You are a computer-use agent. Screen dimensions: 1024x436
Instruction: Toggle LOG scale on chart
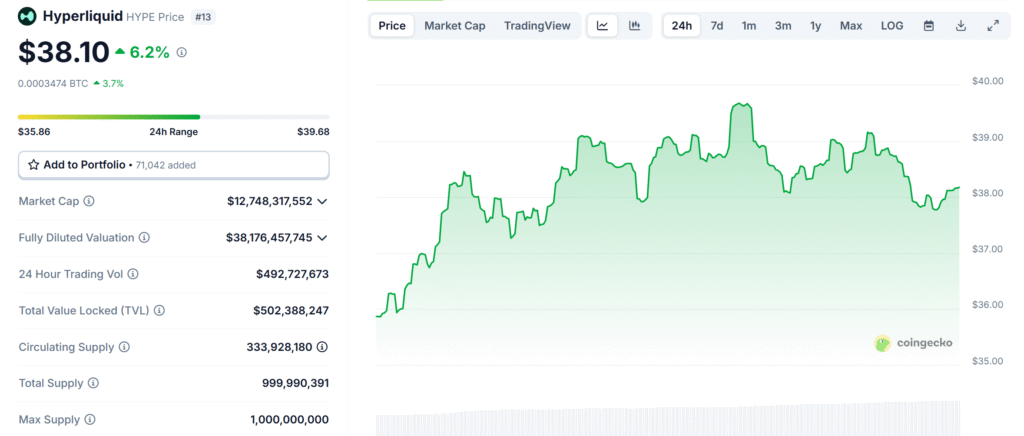(x=891, y=26)
